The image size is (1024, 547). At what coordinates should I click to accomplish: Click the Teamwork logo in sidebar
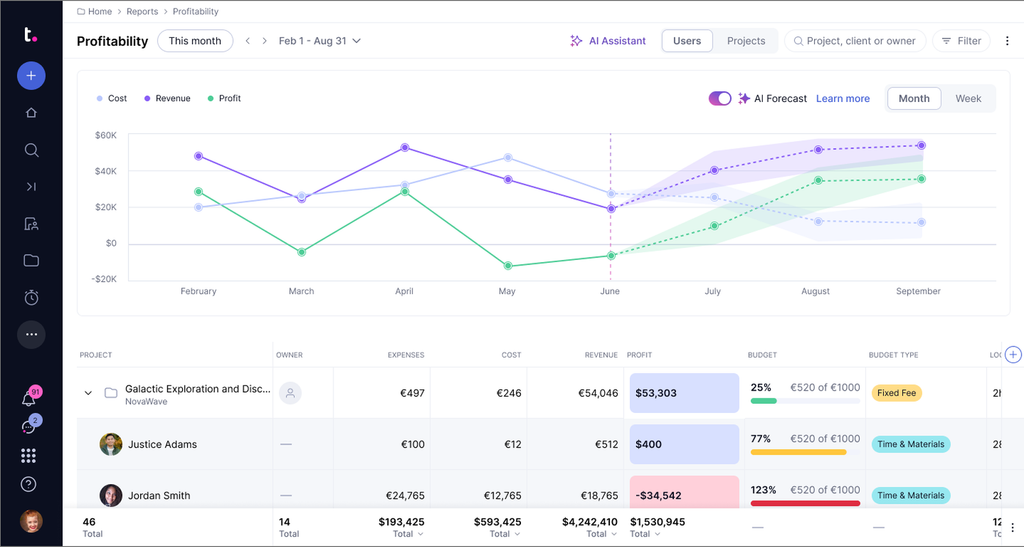[30, 35]
